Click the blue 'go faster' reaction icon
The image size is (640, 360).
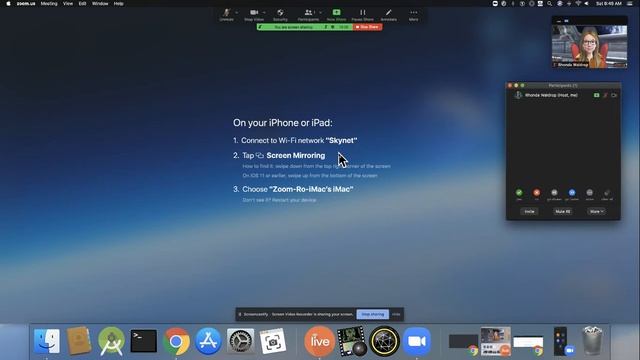coord(572,193)
